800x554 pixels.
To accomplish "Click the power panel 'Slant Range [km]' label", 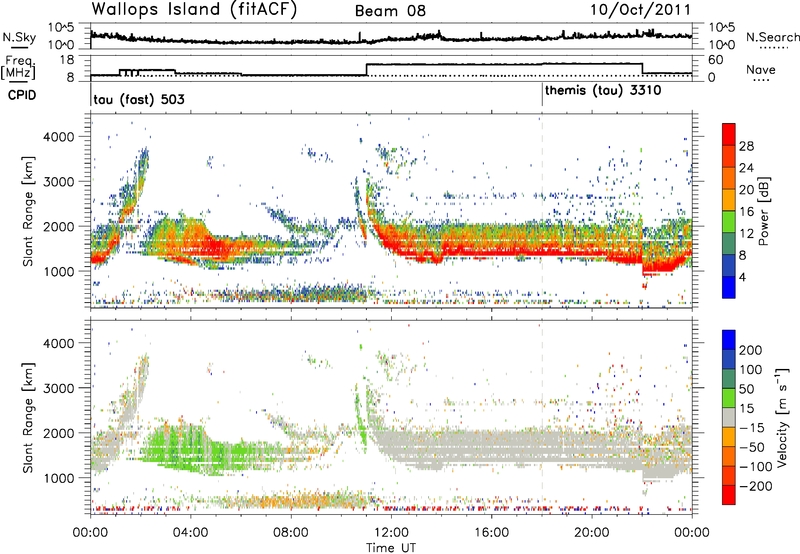I will click(29, 211).
